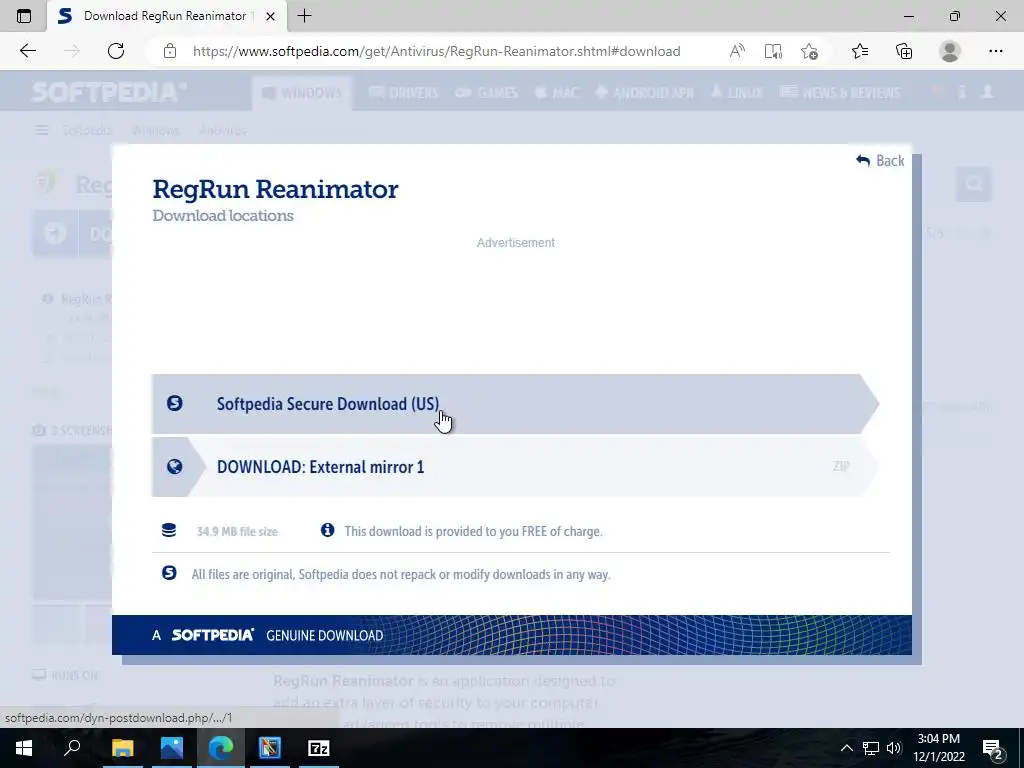This screenshot has width=1024, height=768.
Task: Open the Photos app on the taskbar
Action: coord(172,748)
